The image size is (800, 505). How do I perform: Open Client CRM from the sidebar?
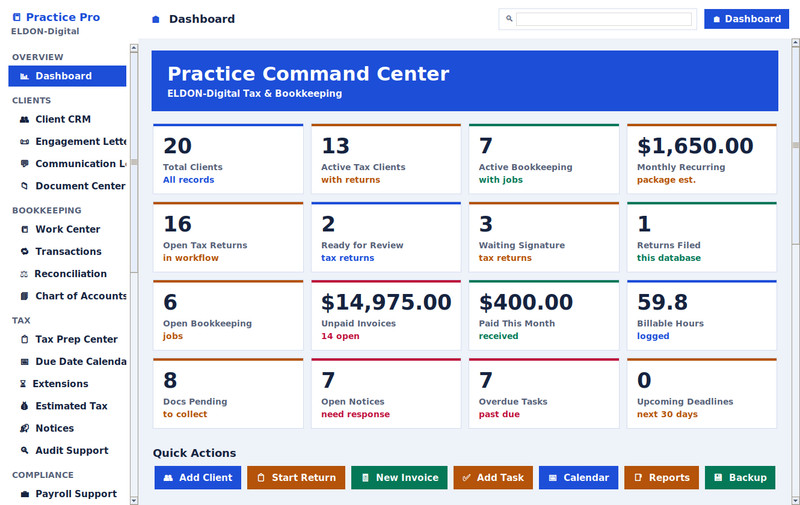pyautogui.click(x=67, y=119)
